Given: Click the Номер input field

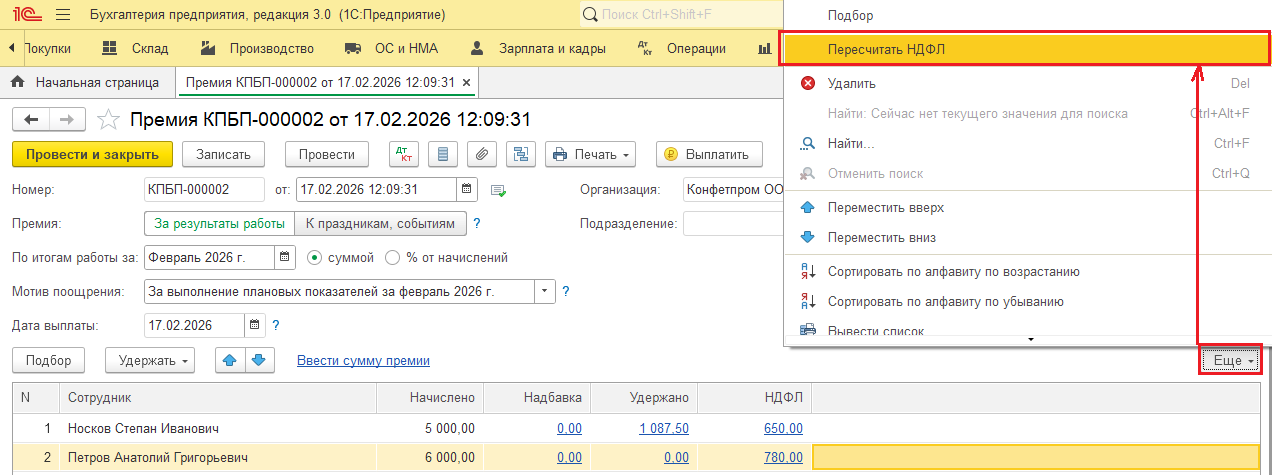Looking at the screenshot, I should [203, 189].
